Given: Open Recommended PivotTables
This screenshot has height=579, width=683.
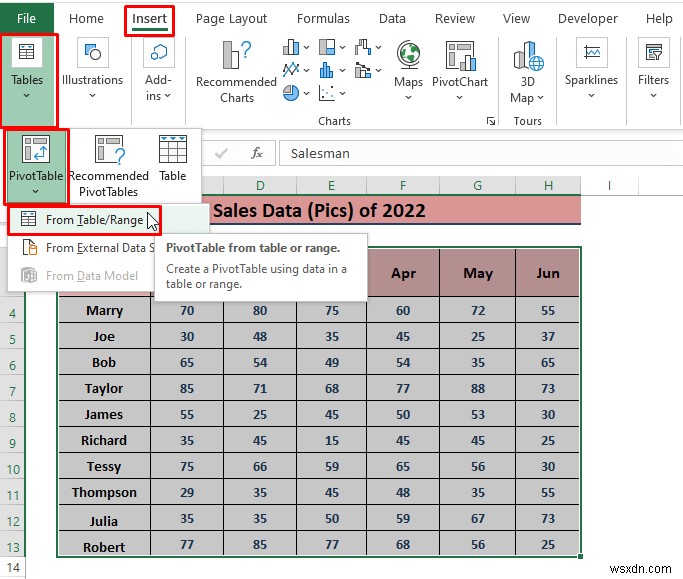Looking at the screenshot, I should click(x=109, y=166).
